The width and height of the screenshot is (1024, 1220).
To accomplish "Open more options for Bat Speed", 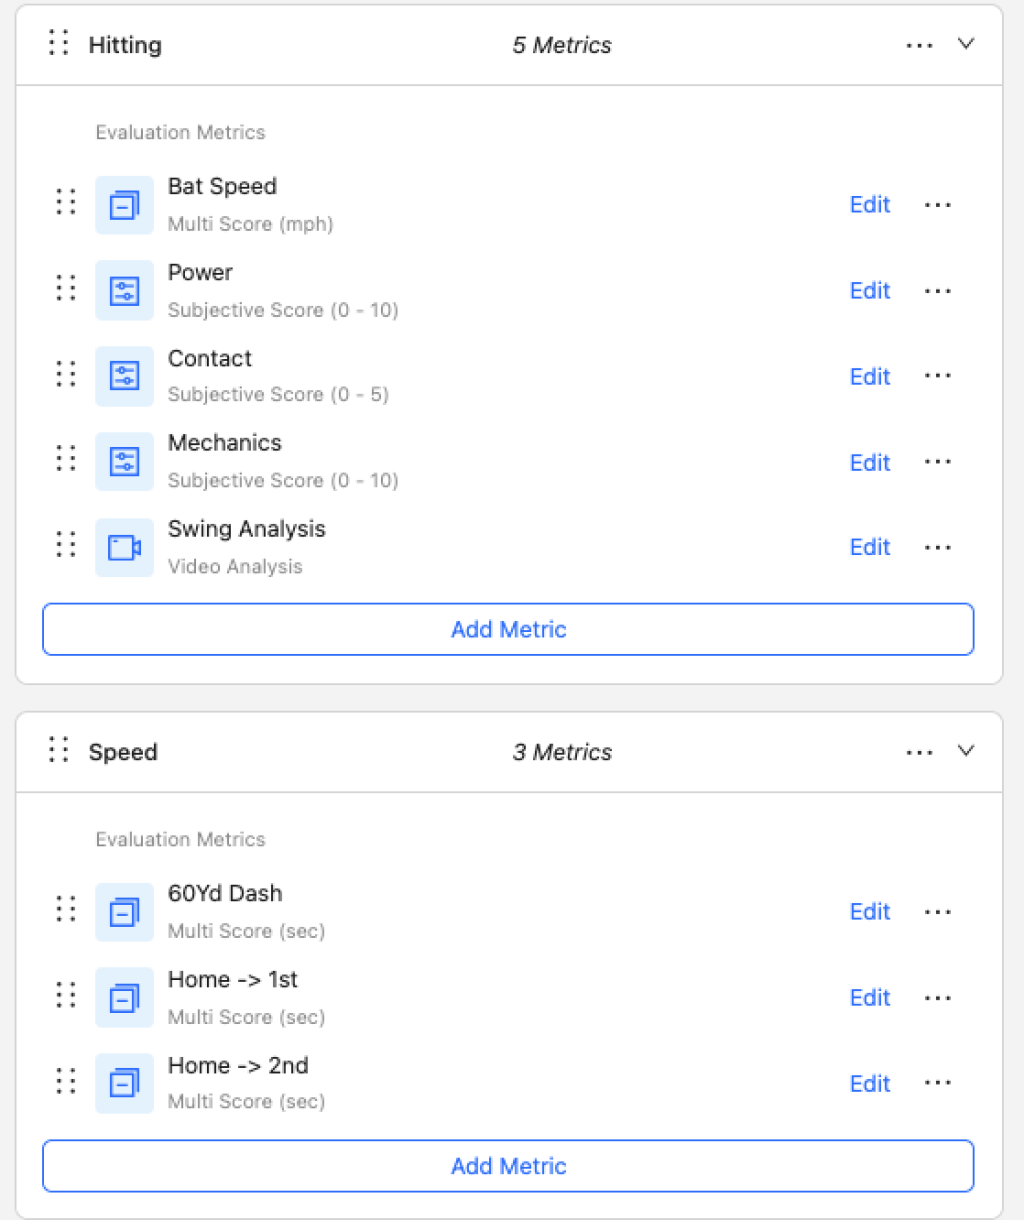I will [938, 205].
